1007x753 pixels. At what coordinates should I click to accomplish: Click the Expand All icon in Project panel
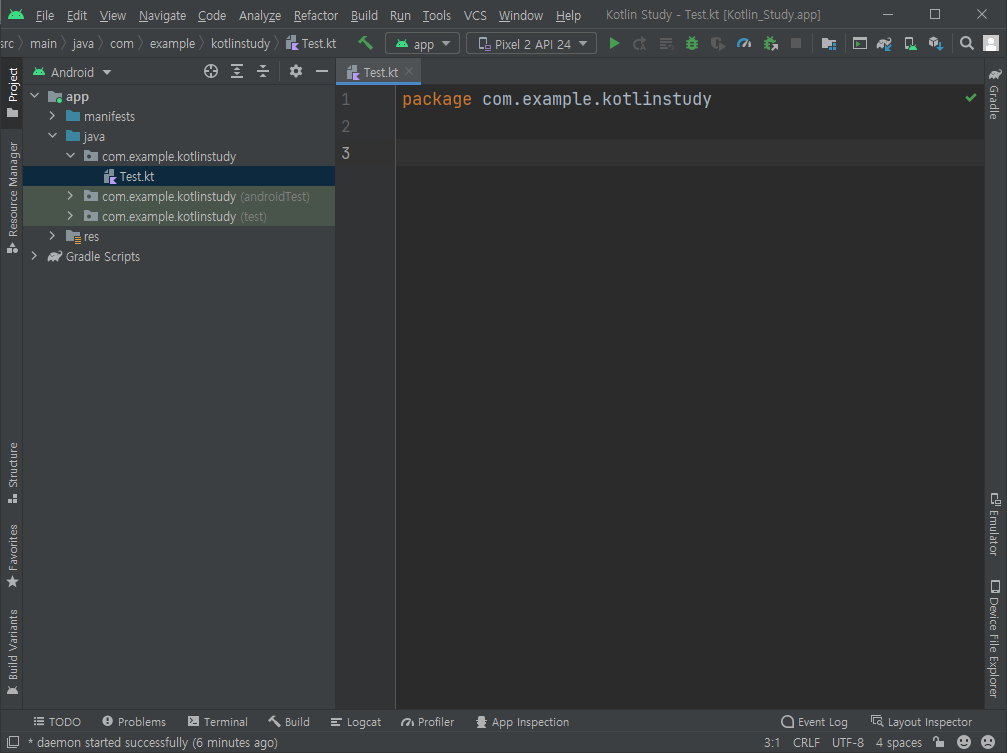click(x=237, y=71)
